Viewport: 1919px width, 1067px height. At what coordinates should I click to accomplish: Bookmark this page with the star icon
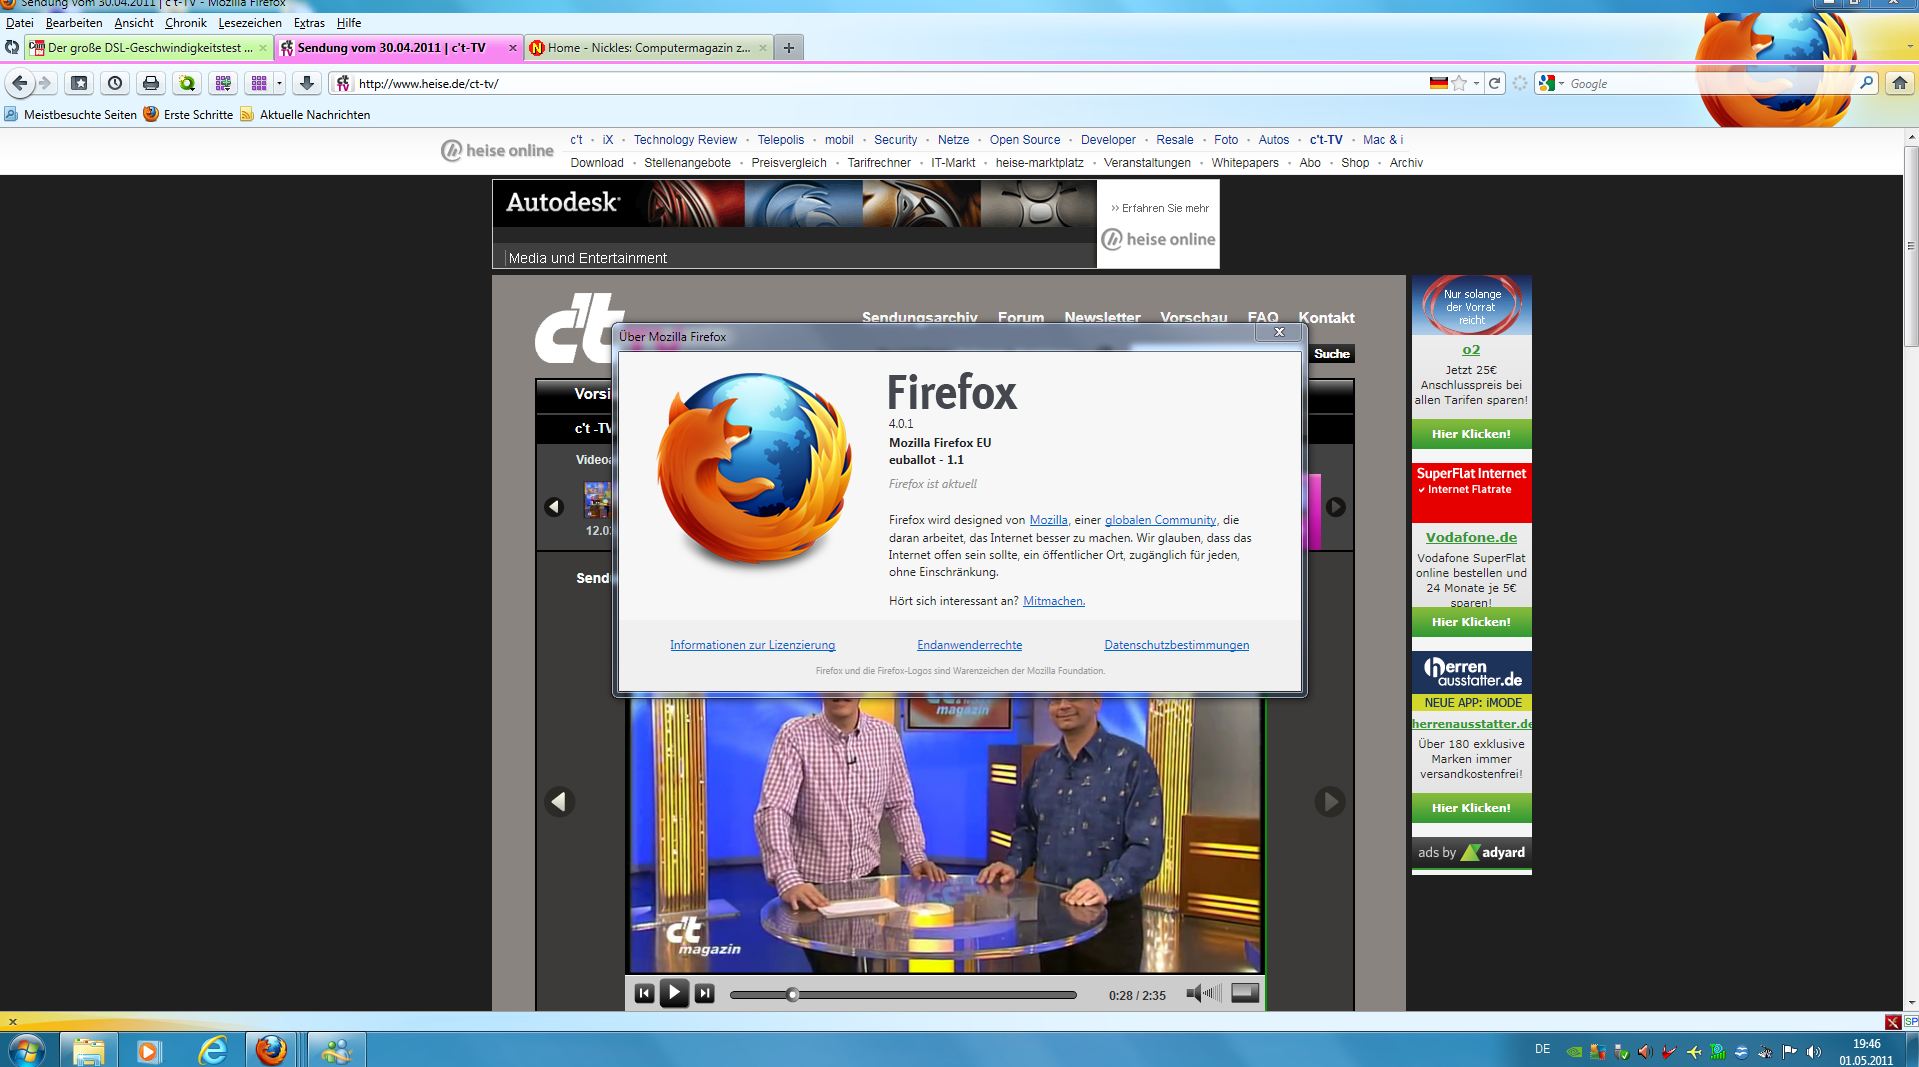1459,83
